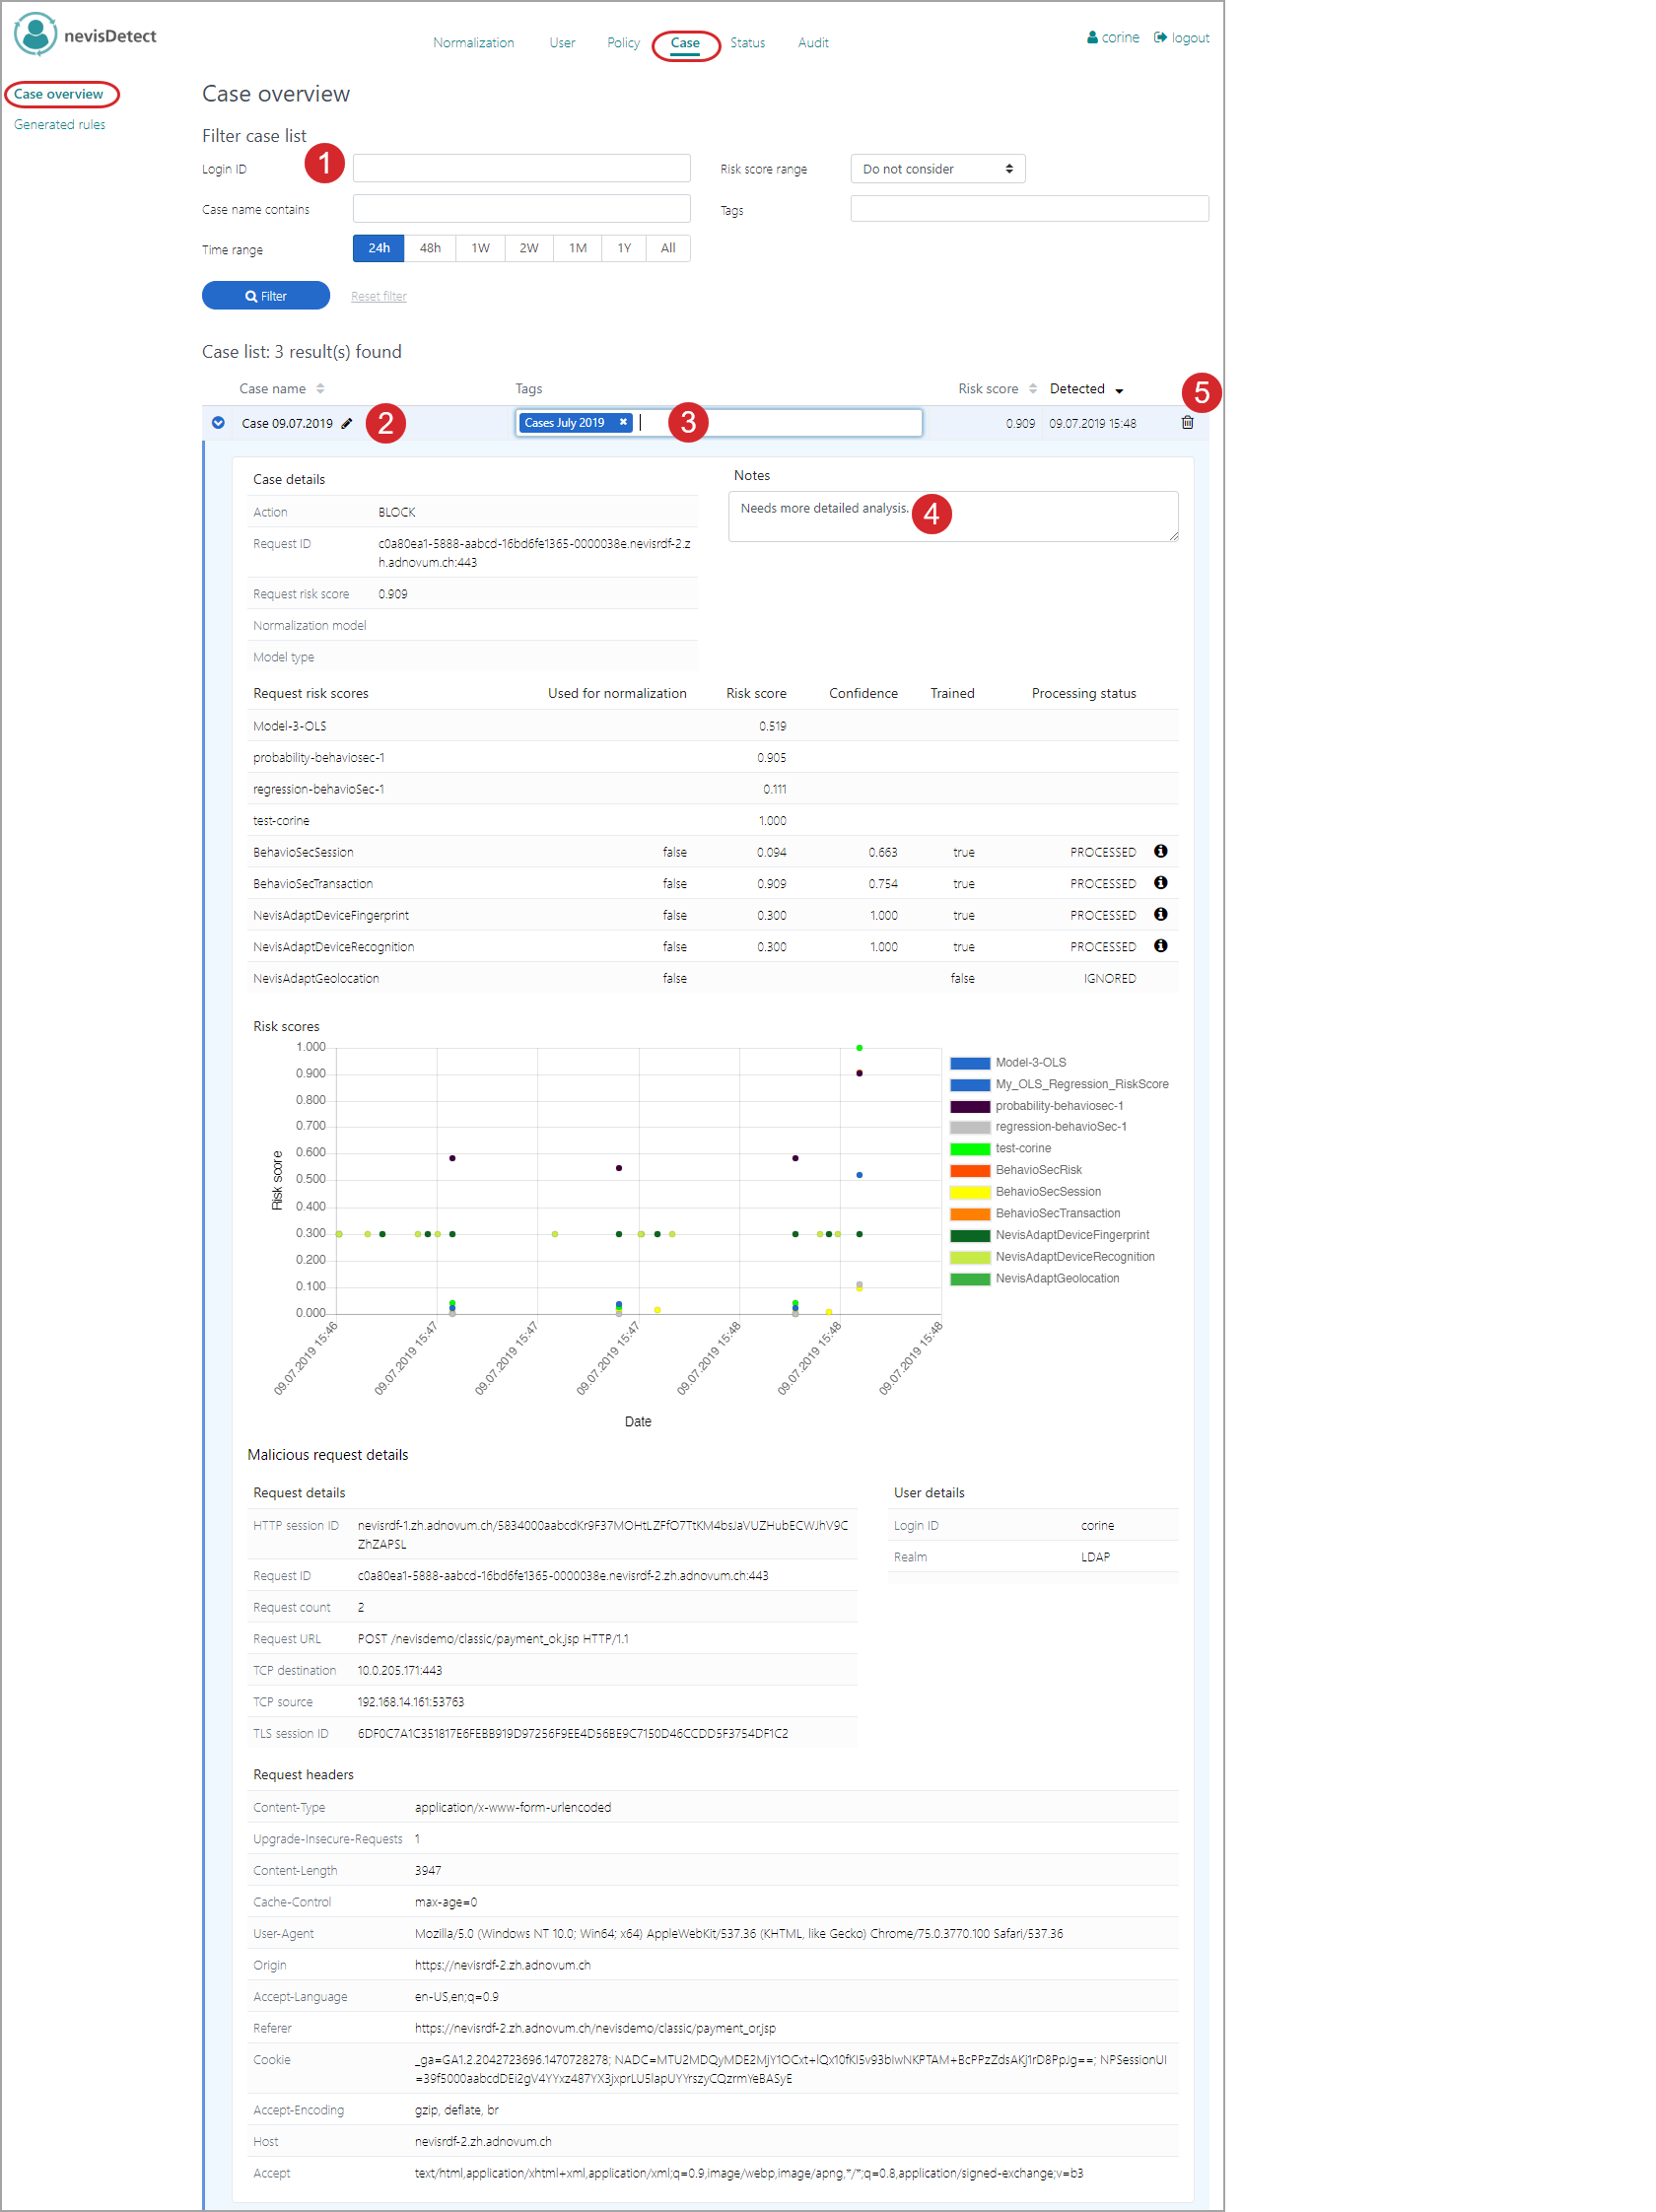The height and width of the screenshot is (2212, 1656).
Task: Remove the Cases July 2019 tag
Action: [x=623, y=422]
